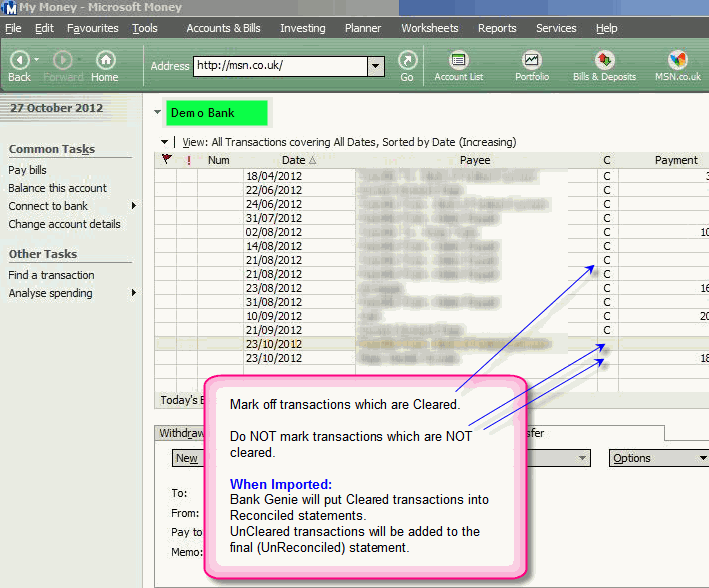This screenshot has width=709, height=588.
Task: Toggle cleared status on 10/09/2012 row
Action: click(x=607, y=316)
